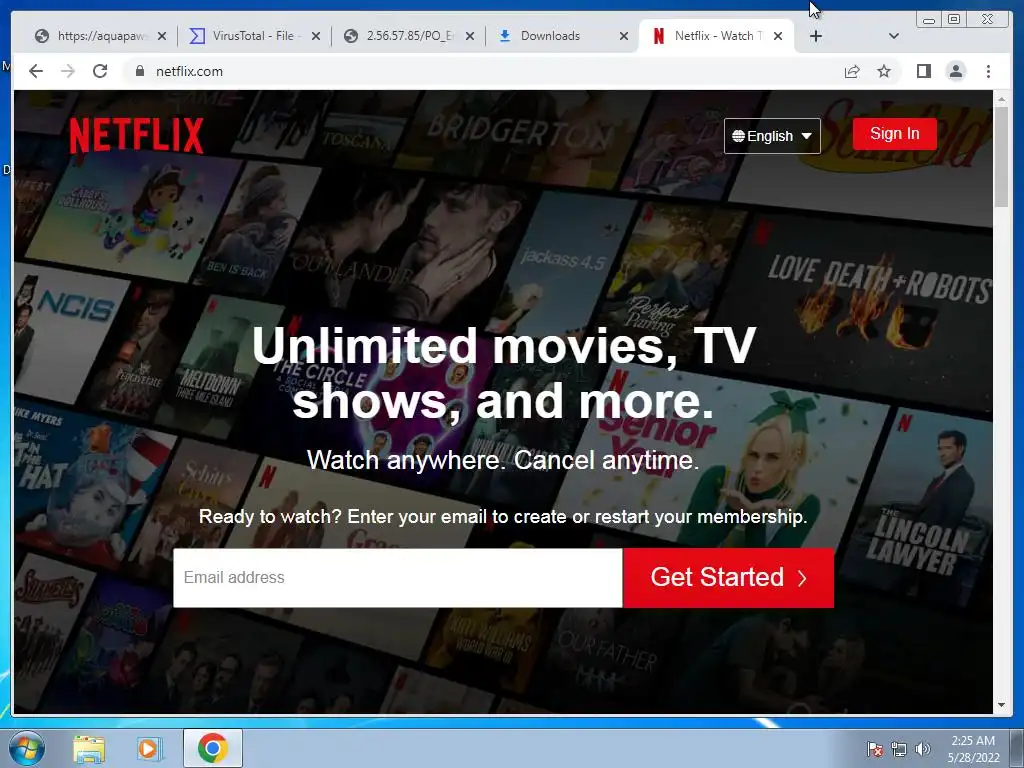1024x768 pixels.
Task: Open the browser side panel icon
Action: [923, 71]
